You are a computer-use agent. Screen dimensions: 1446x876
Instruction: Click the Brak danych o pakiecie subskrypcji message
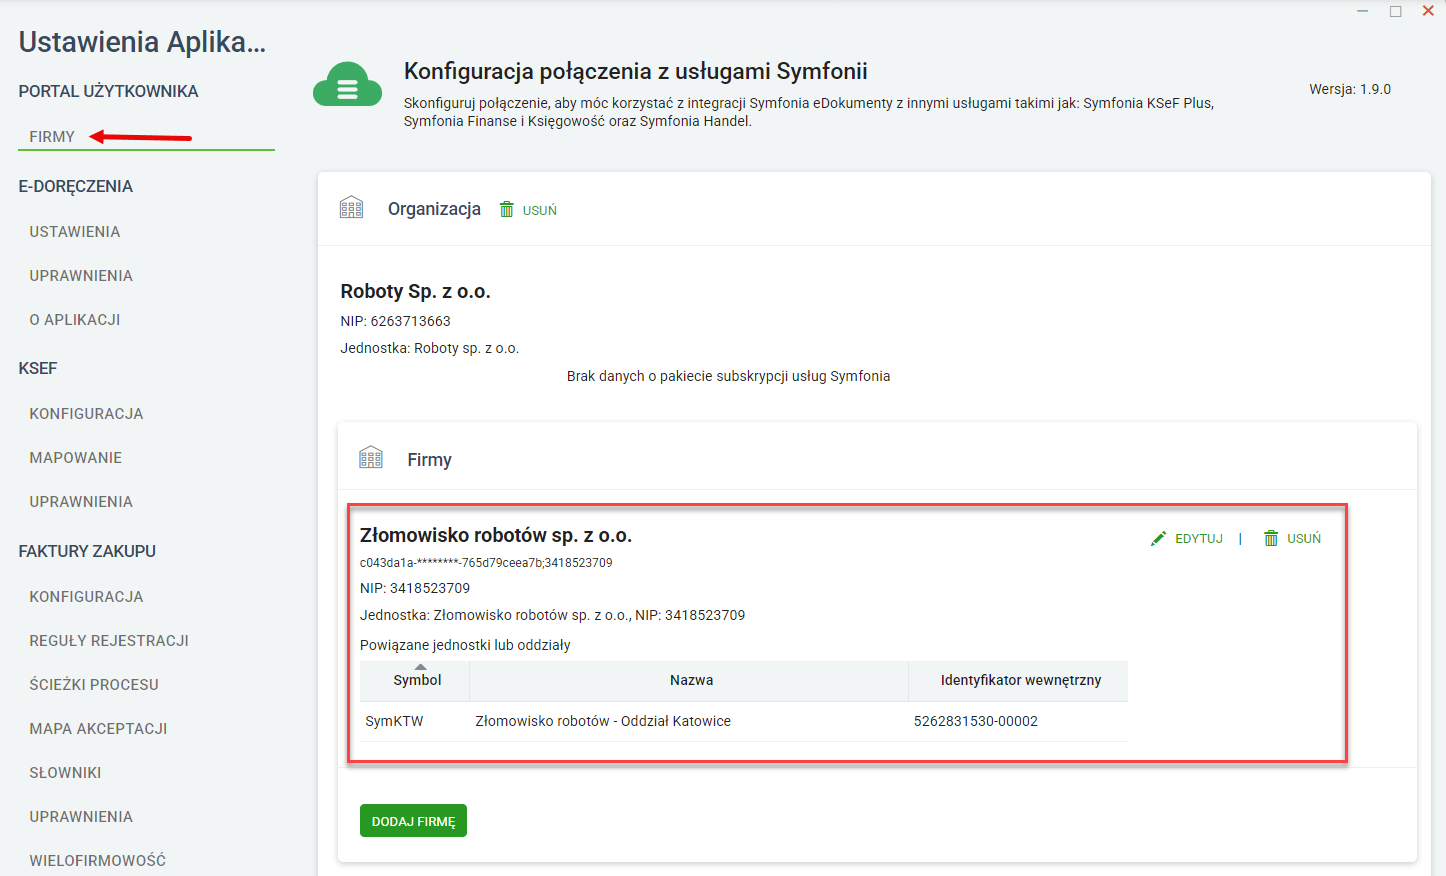point(728,376)
